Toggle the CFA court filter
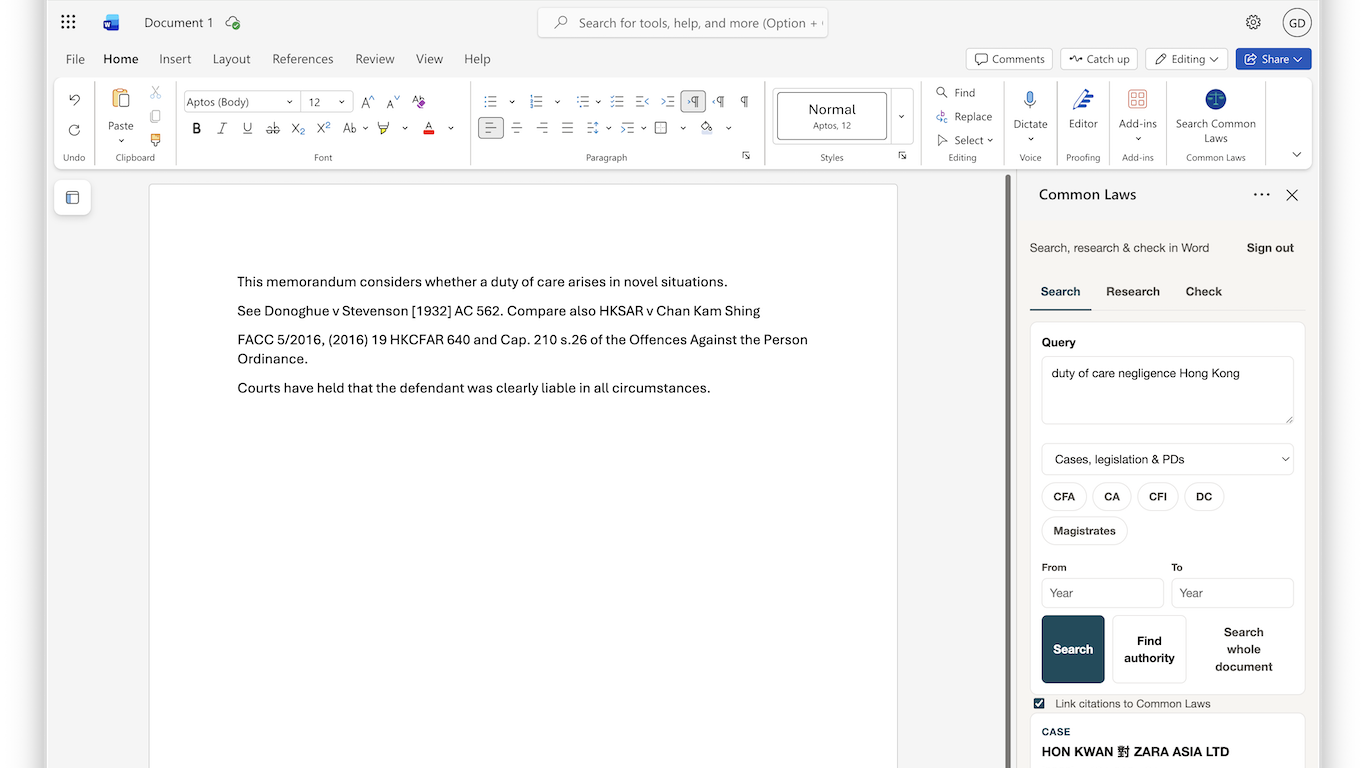This screenshot has width=1366, height=768. point(1064,497)
